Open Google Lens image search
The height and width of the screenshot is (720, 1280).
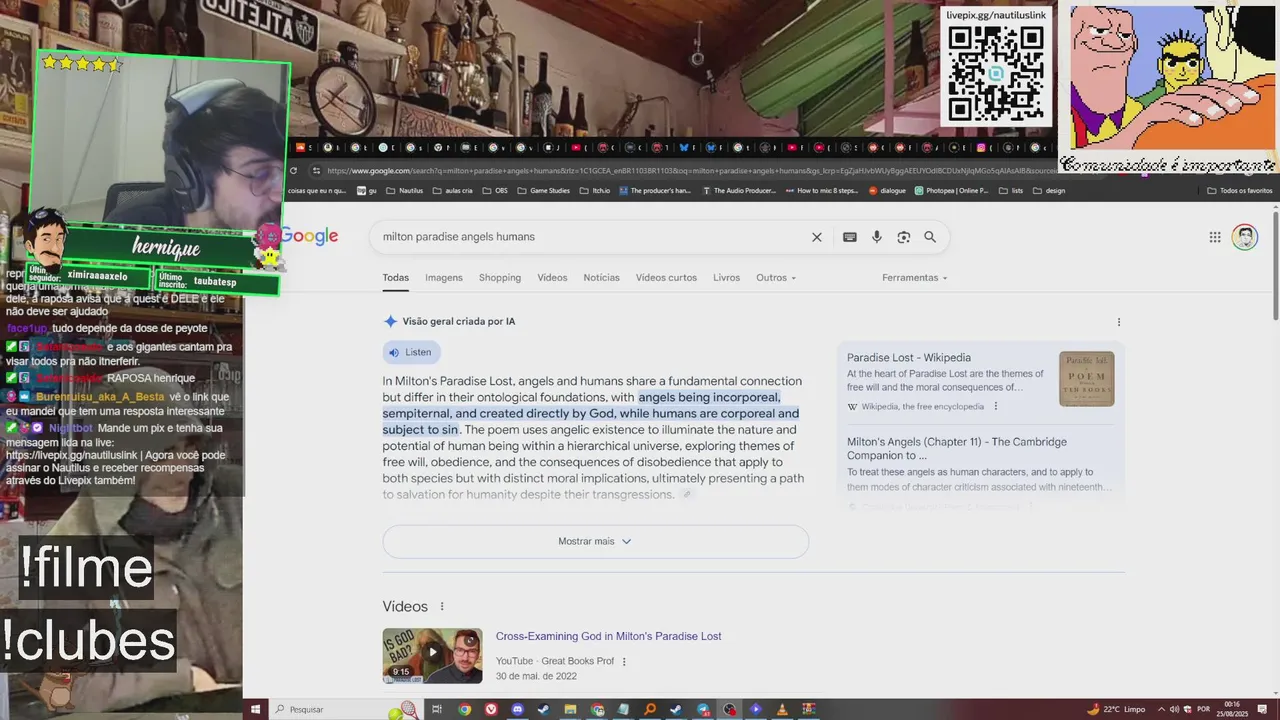coord(903,237)
